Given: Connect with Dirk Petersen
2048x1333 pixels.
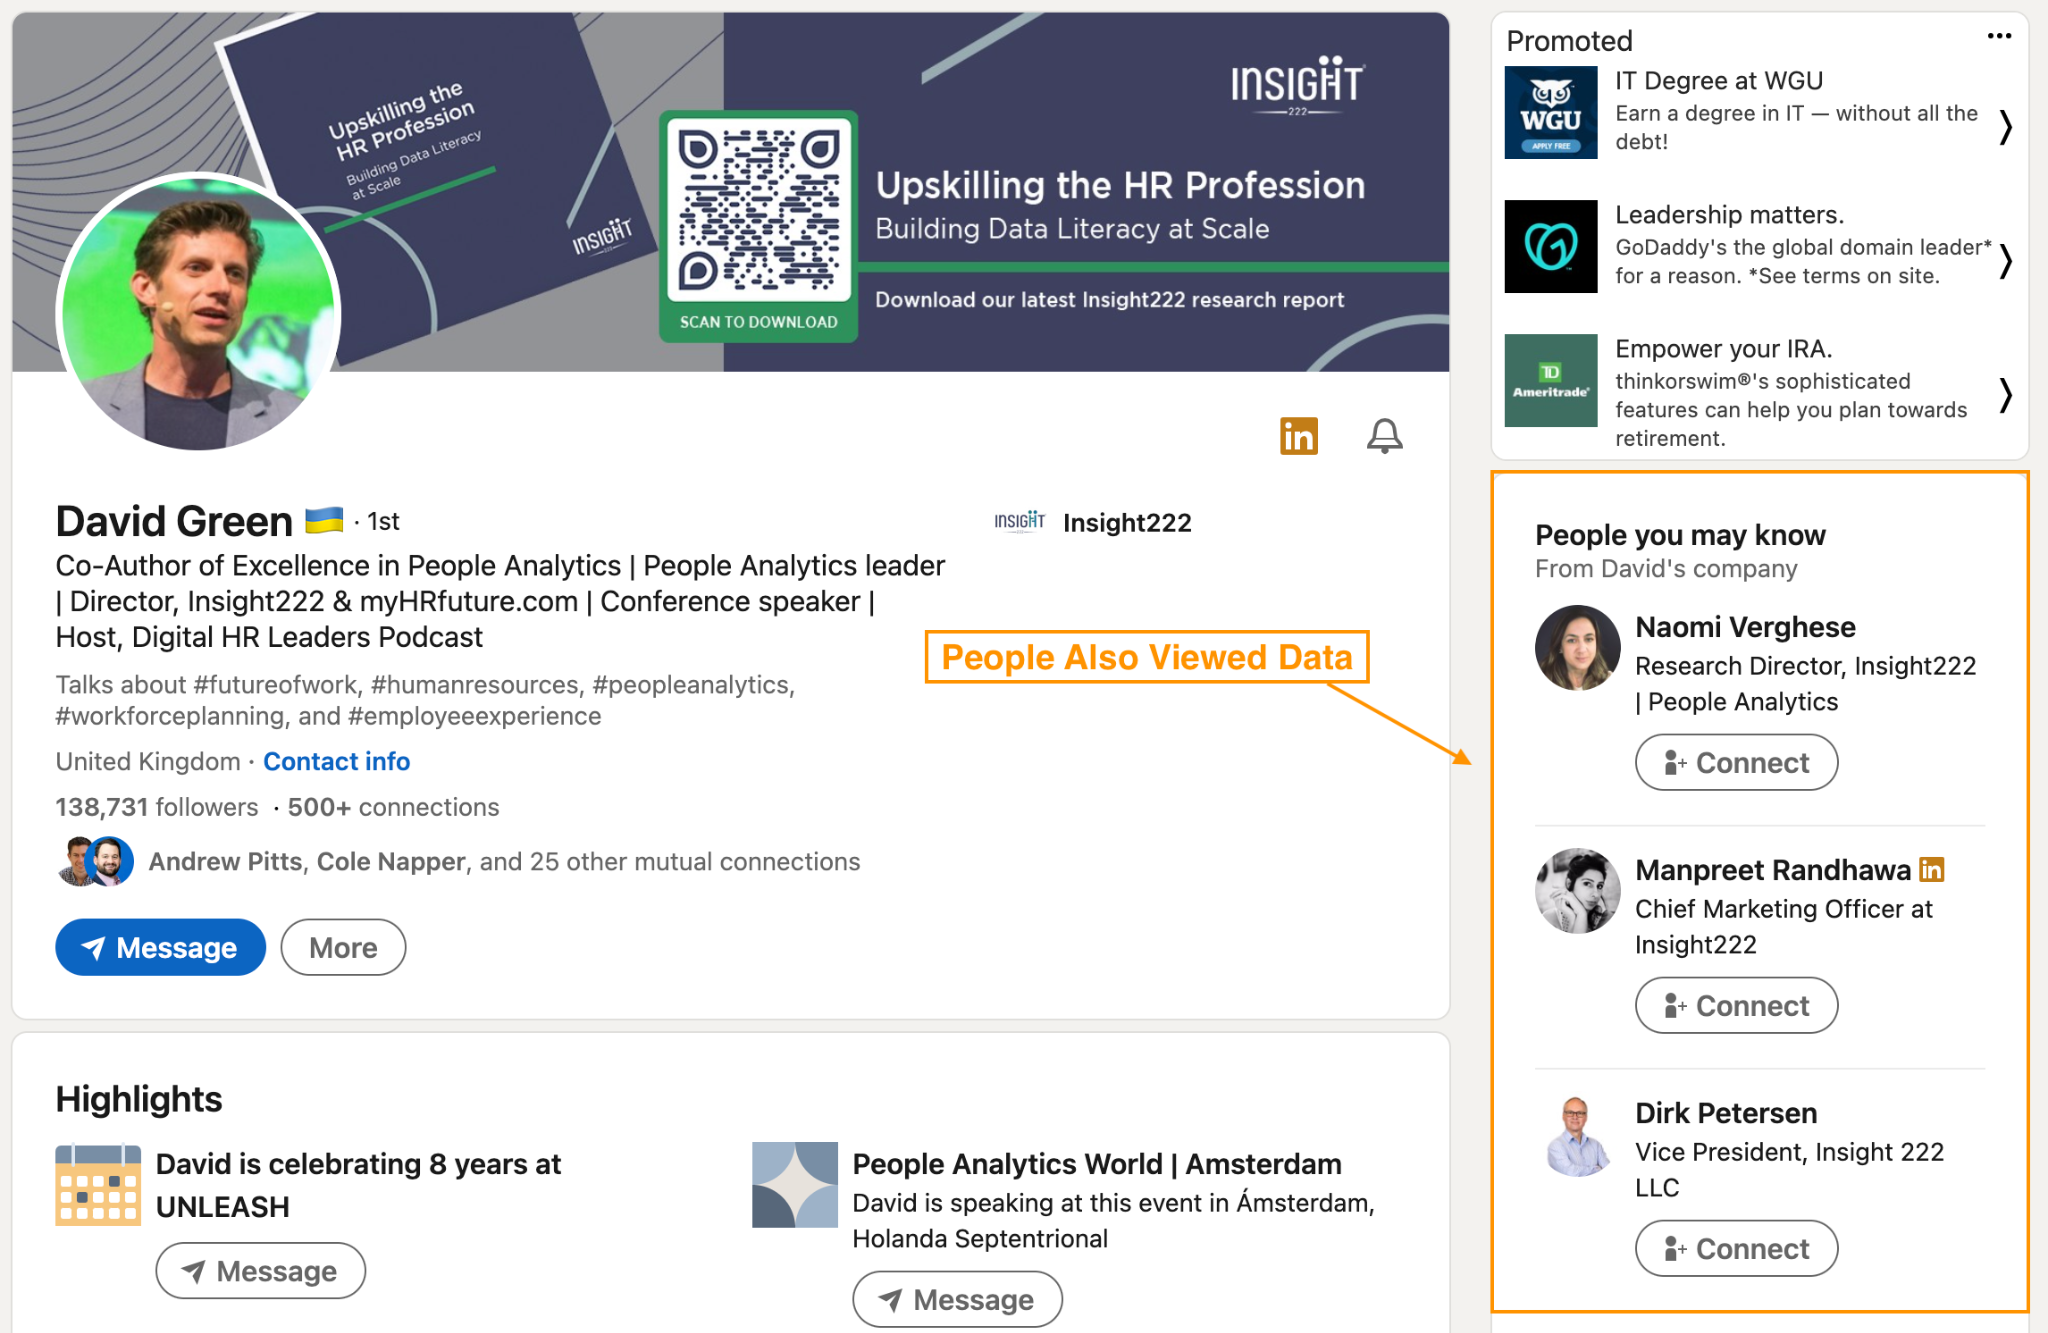Looking at the screenshot, I should (1736, 1248).
